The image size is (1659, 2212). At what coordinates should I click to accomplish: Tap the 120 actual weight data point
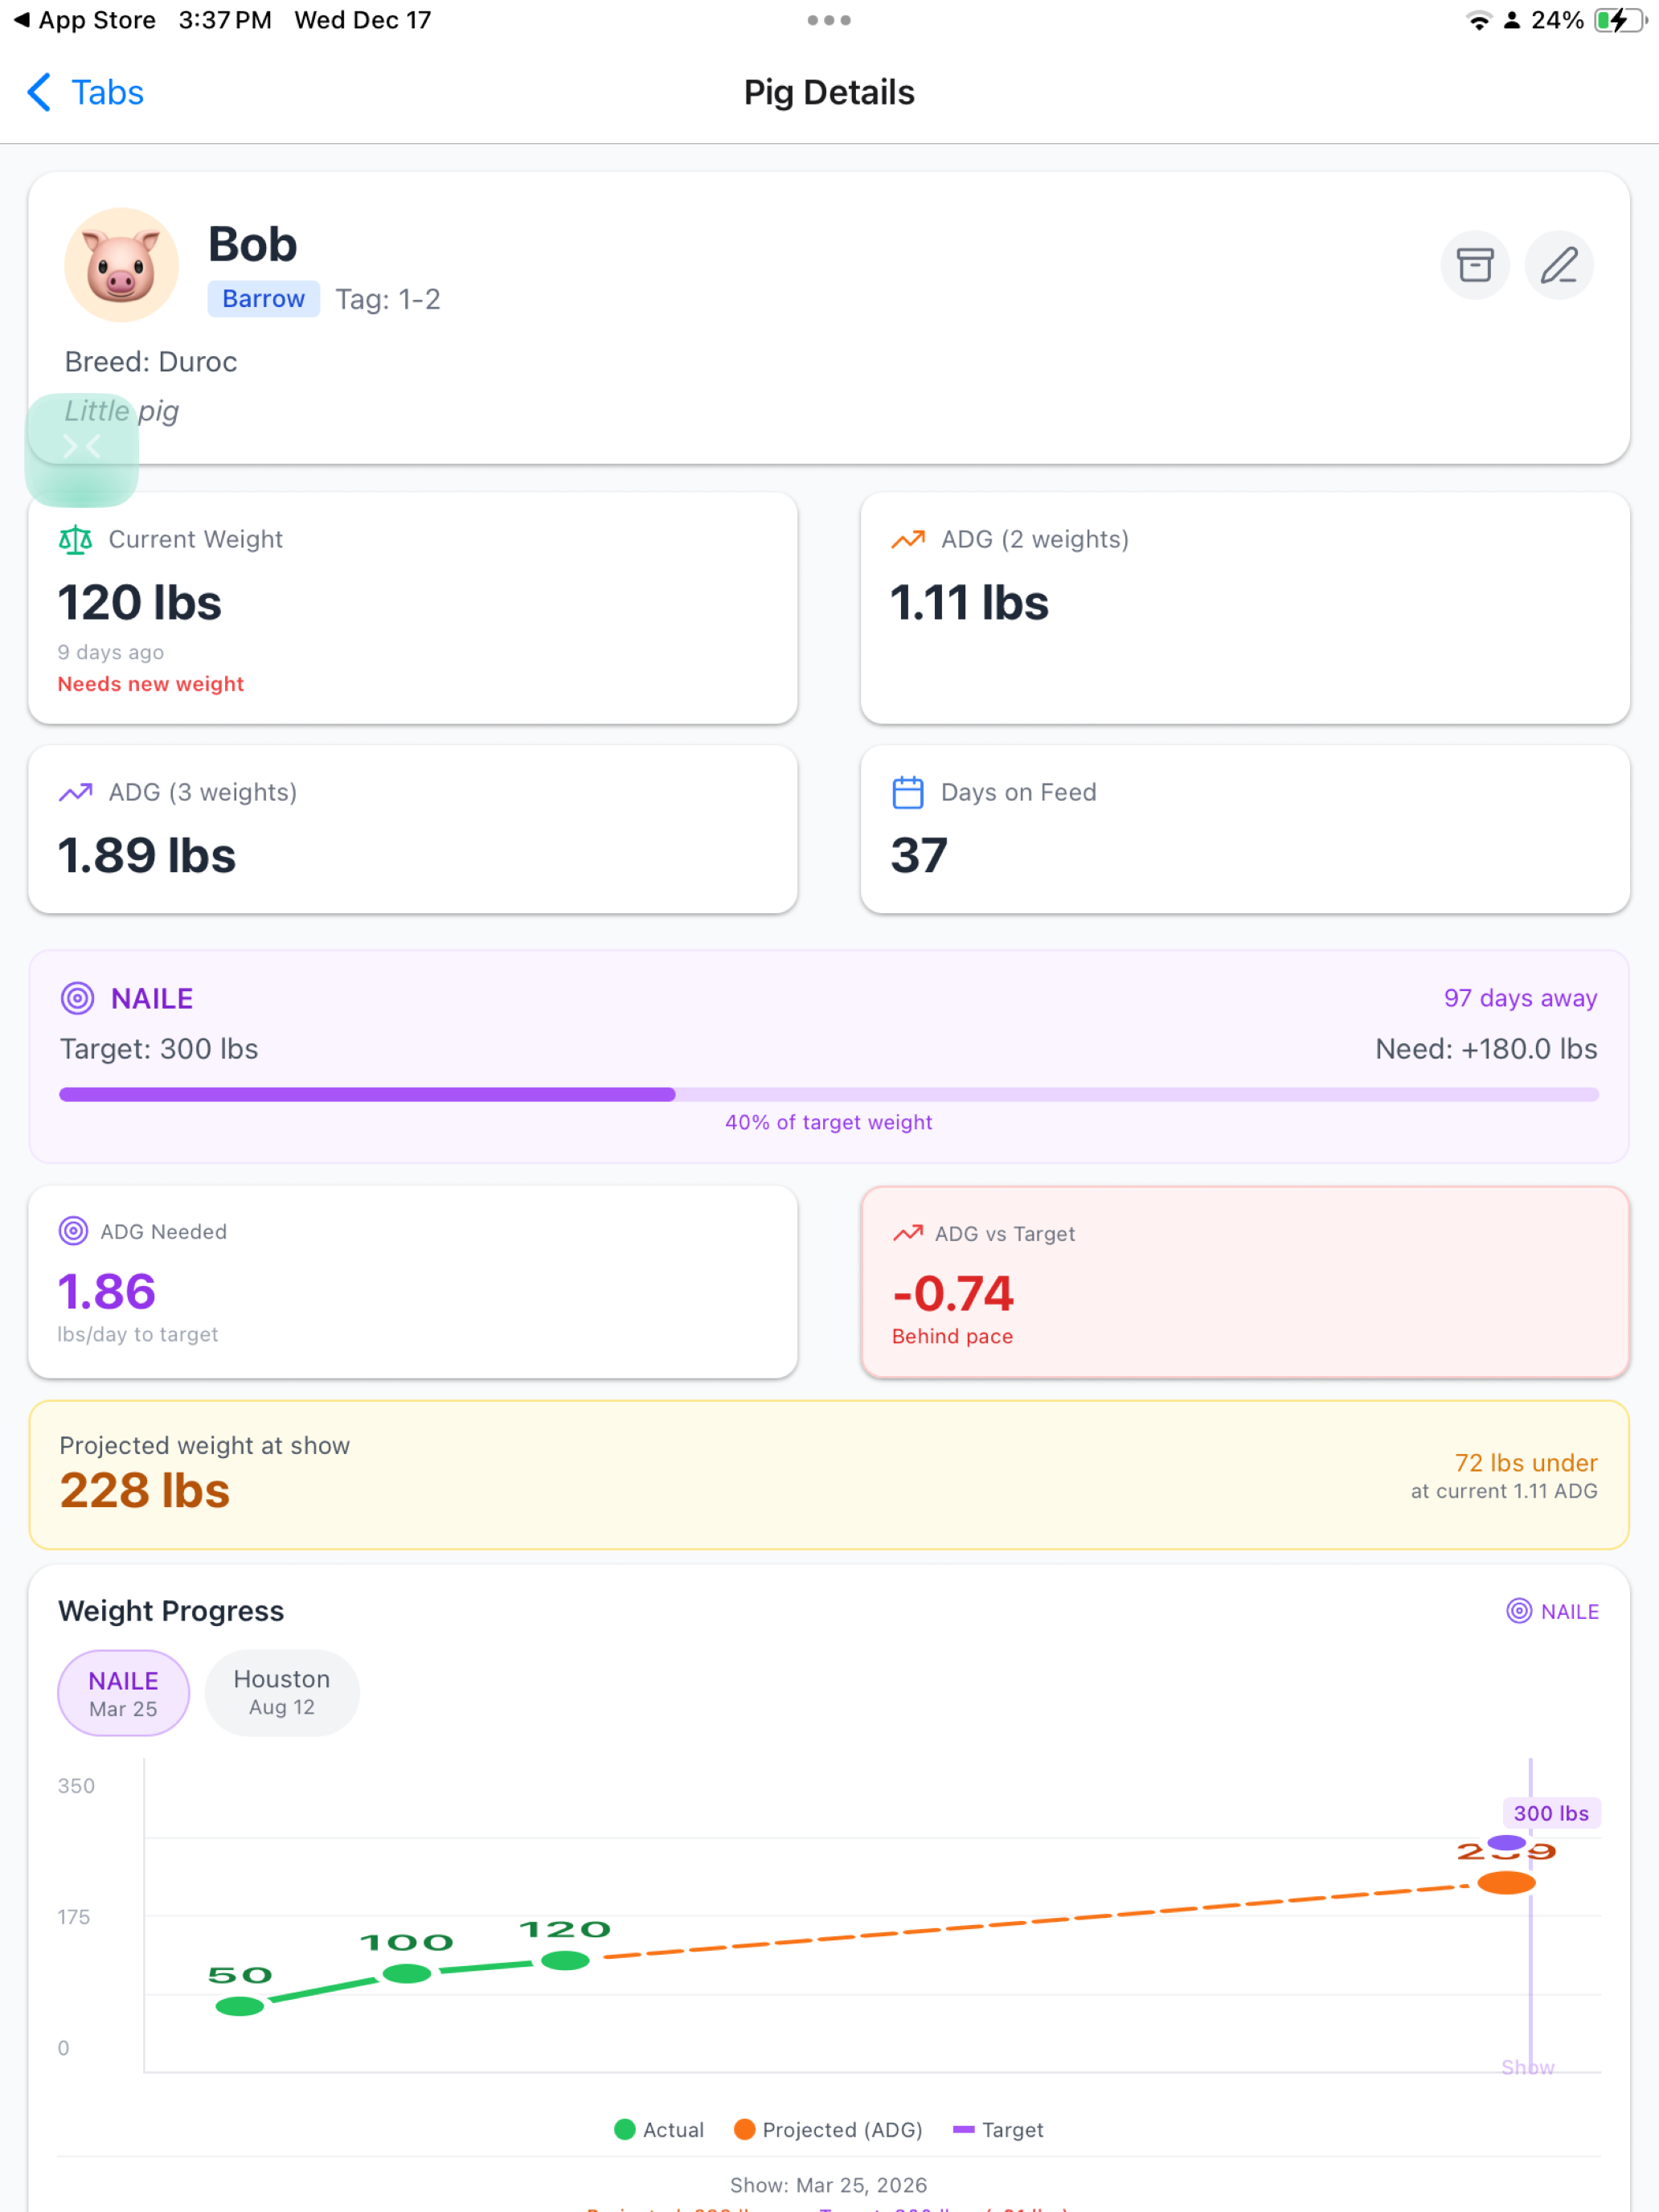click(565, 1961)
